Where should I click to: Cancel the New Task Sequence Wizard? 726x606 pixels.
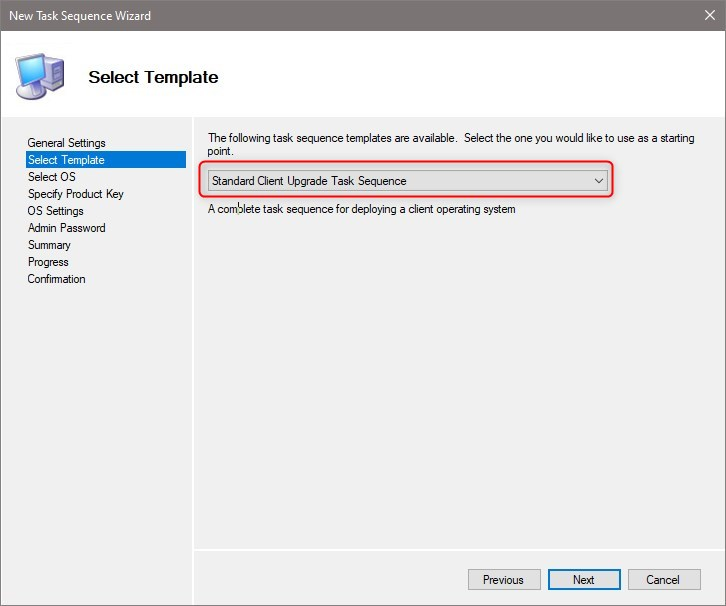[x=664, y=580]
